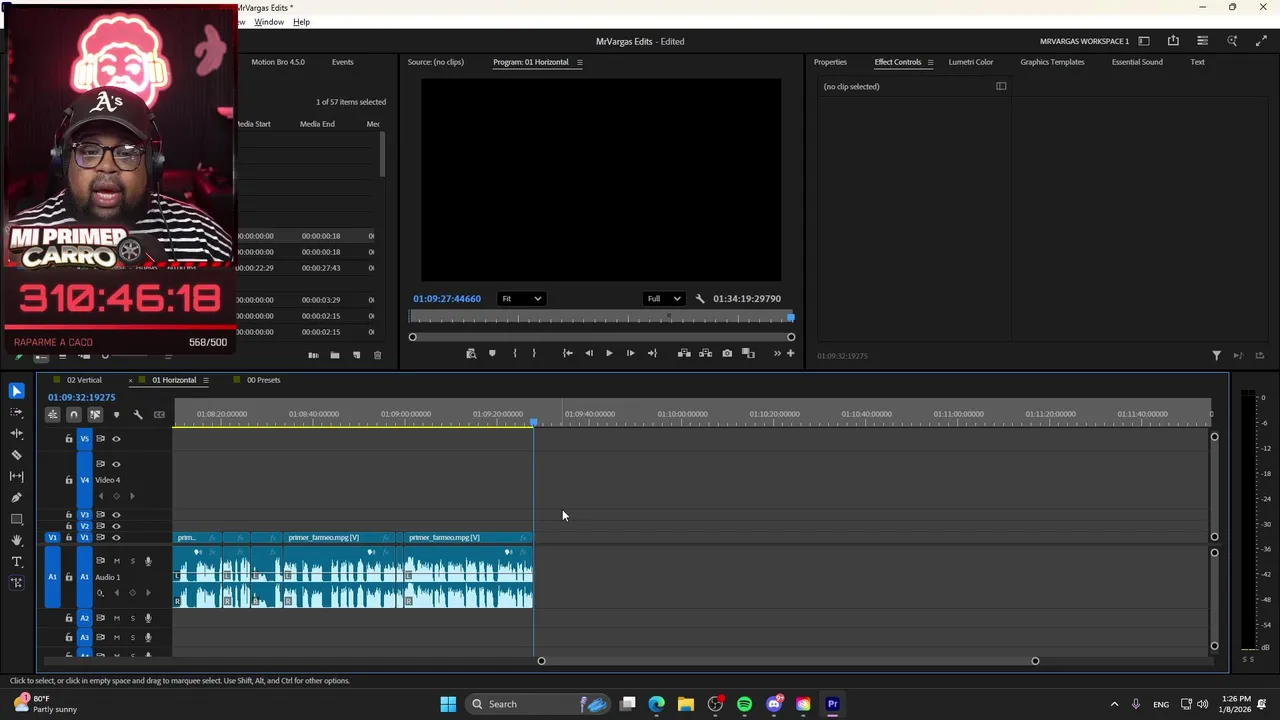
Task: Open the Button Editor plus icon
Action: [790, 353]
